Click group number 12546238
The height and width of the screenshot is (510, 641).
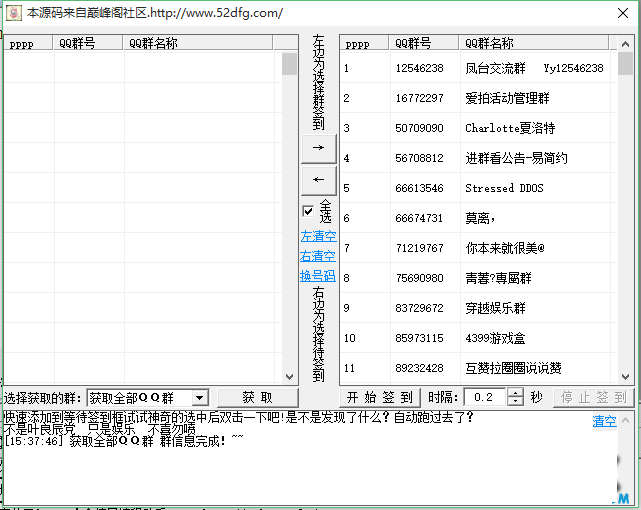point(419,68)
